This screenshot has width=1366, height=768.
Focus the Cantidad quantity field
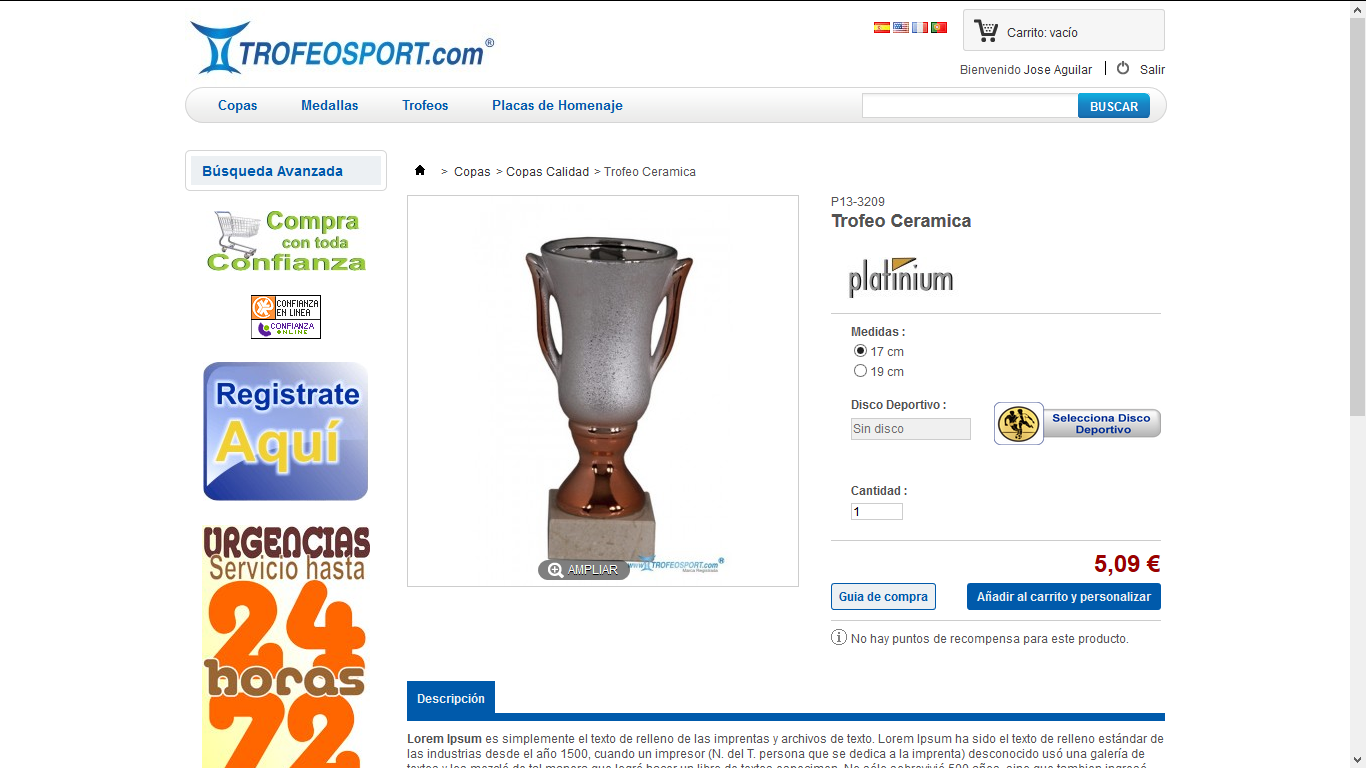(877, 511)
